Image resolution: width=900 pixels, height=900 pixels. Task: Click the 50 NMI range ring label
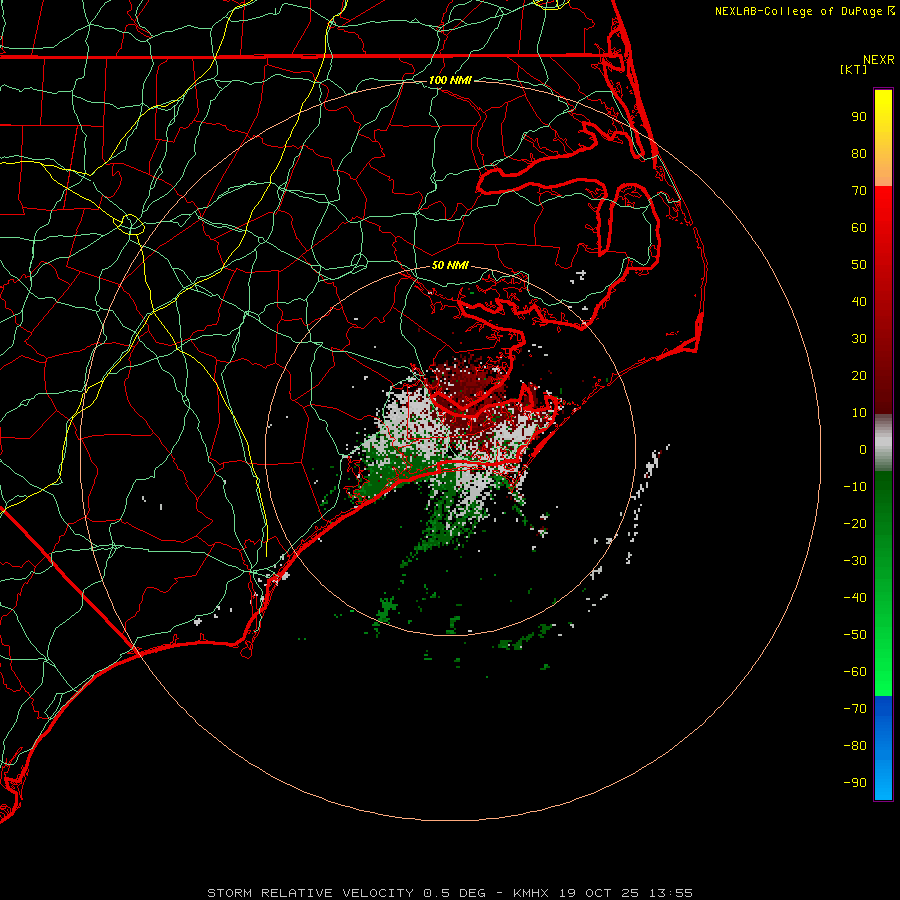pyautogui.click(x=450, y=265)
